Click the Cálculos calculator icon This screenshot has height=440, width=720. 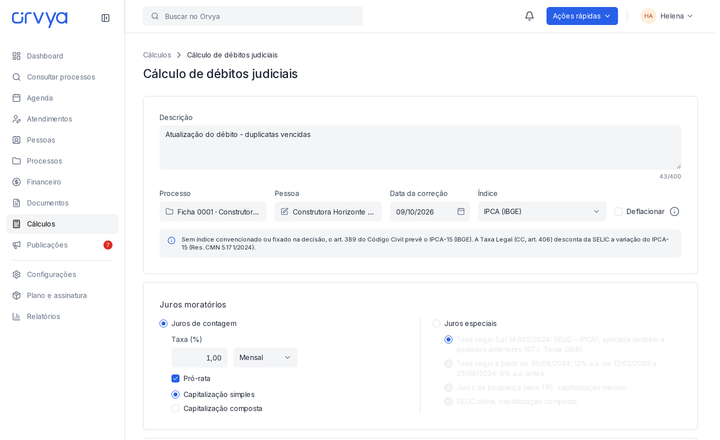pyautogui.click(x=17, y=224)
